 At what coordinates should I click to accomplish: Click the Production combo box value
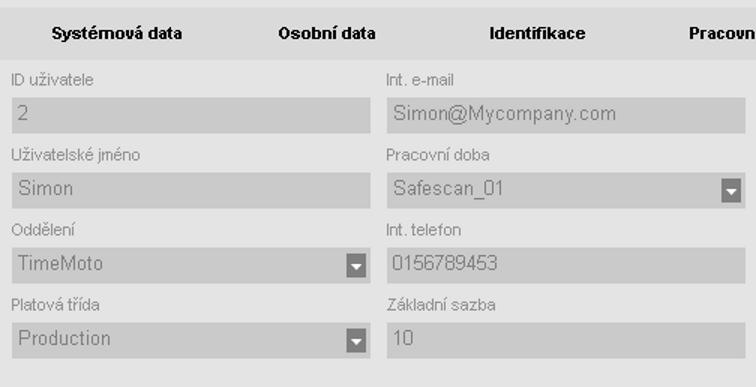click(x=64, y=338)
